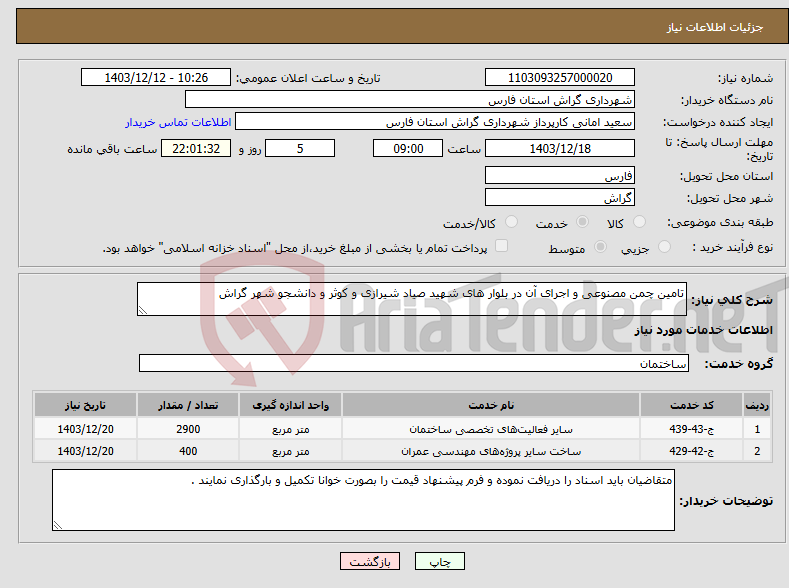This screenshot has height=588, width=789.
Task: Click service code ج-42-429 cell
Action: pyautogui.click(x=692, y=451)
